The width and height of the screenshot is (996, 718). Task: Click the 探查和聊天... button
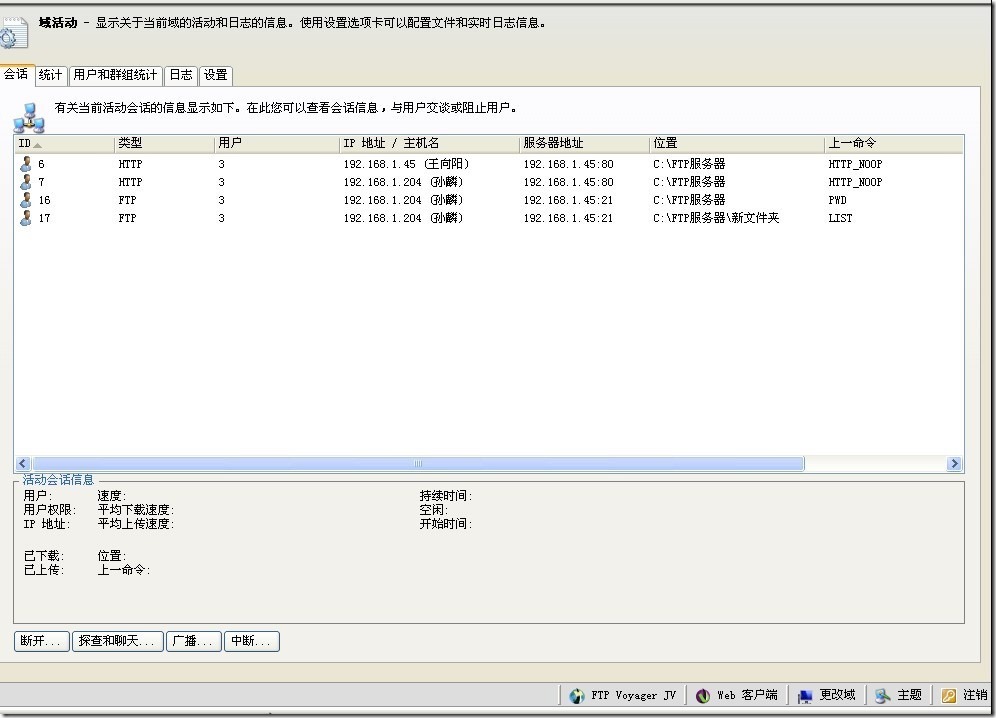point(118,641)
